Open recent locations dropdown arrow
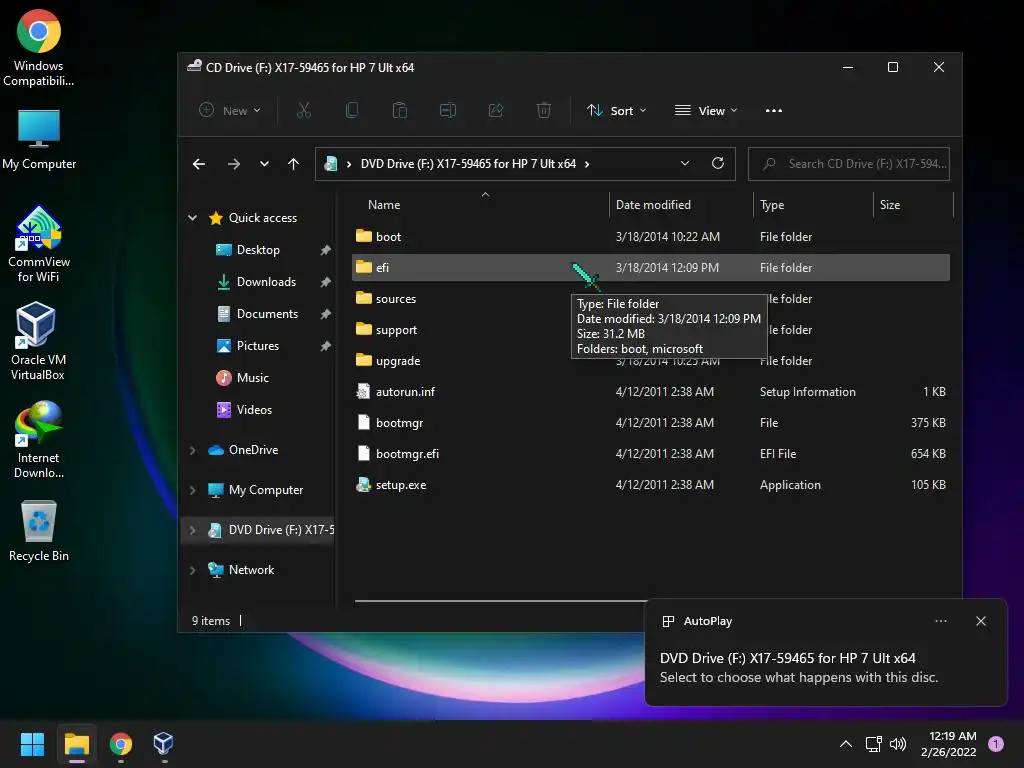 tap(264, 164)
